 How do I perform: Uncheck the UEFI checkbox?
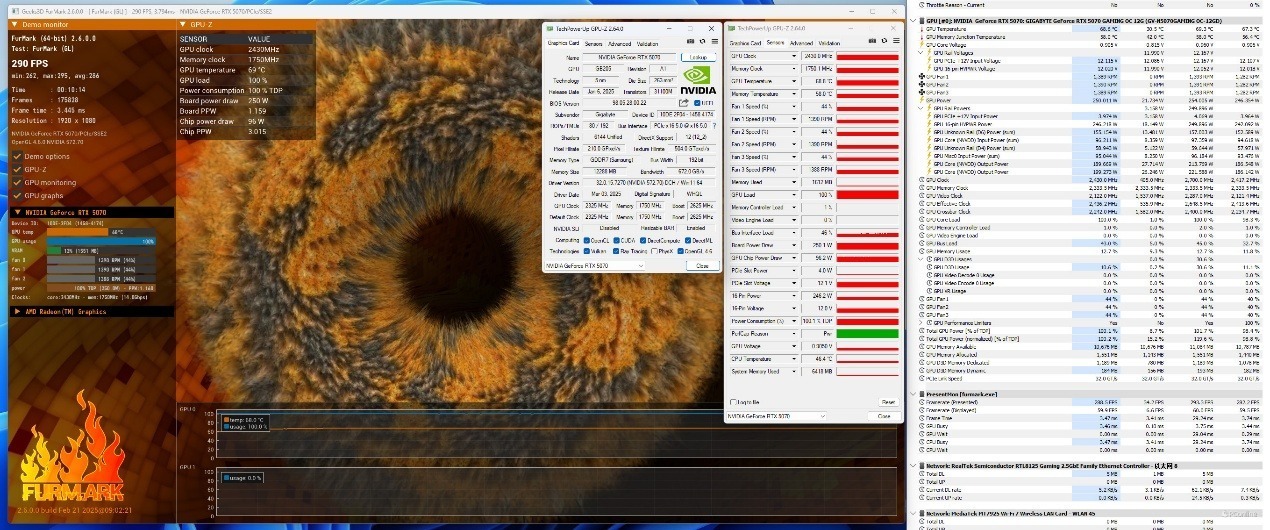click(x=696, y=102)
